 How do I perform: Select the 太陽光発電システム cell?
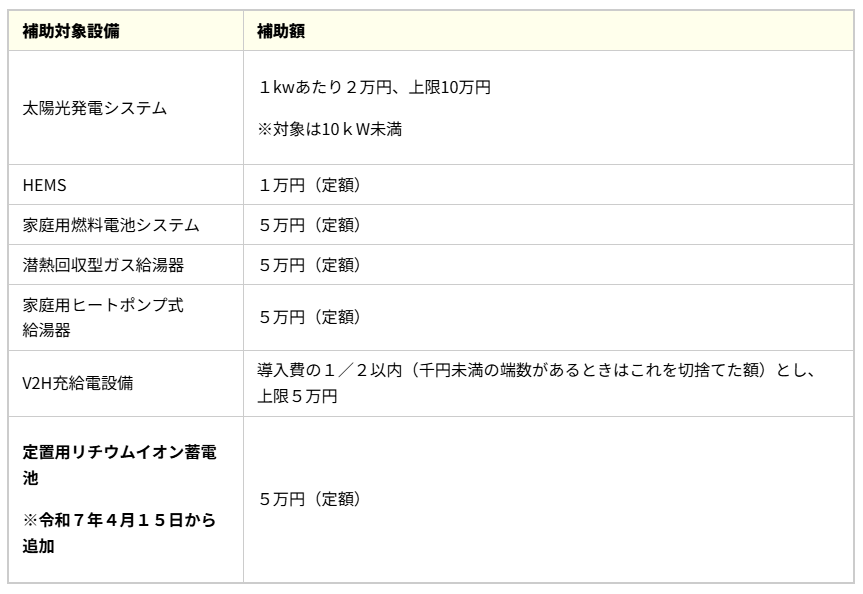click(x=95, y=109)
